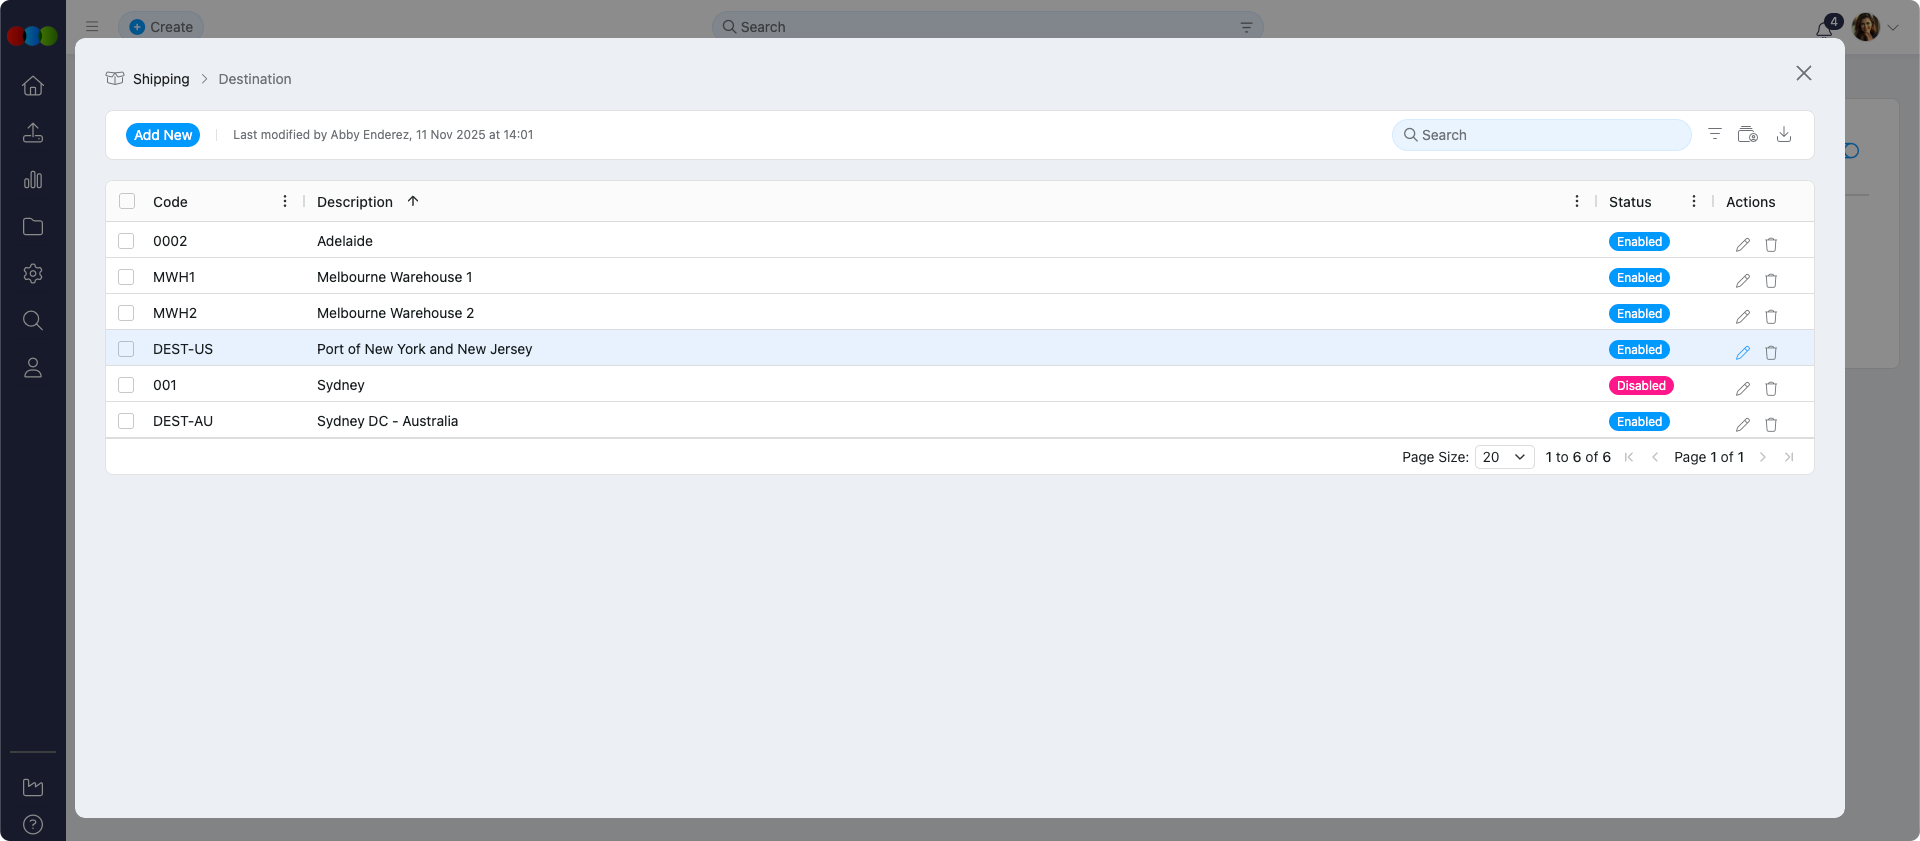Open the notifications bell
Screen dimensions: 1920x841
coord(1824,28)
